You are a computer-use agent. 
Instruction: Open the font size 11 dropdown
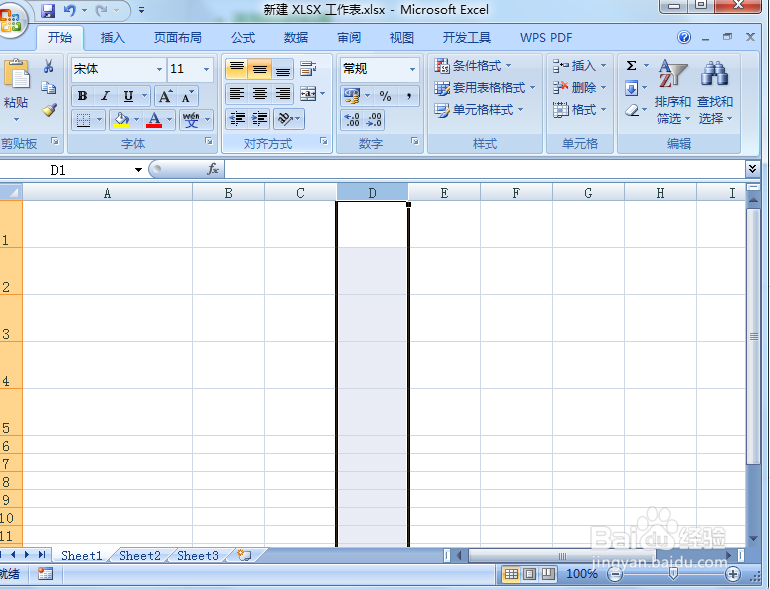(x=207, y=69)
